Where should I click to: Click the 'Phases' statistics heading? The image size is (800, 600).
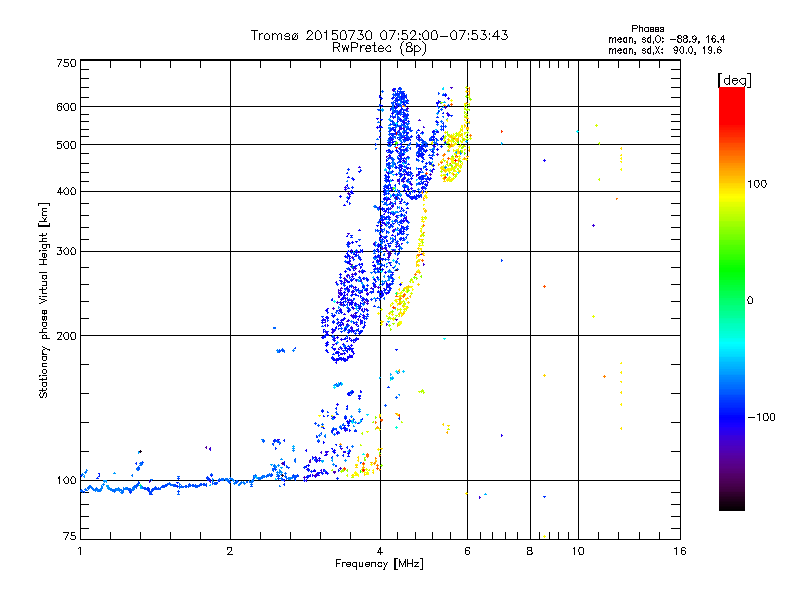[x=647, y=29]
